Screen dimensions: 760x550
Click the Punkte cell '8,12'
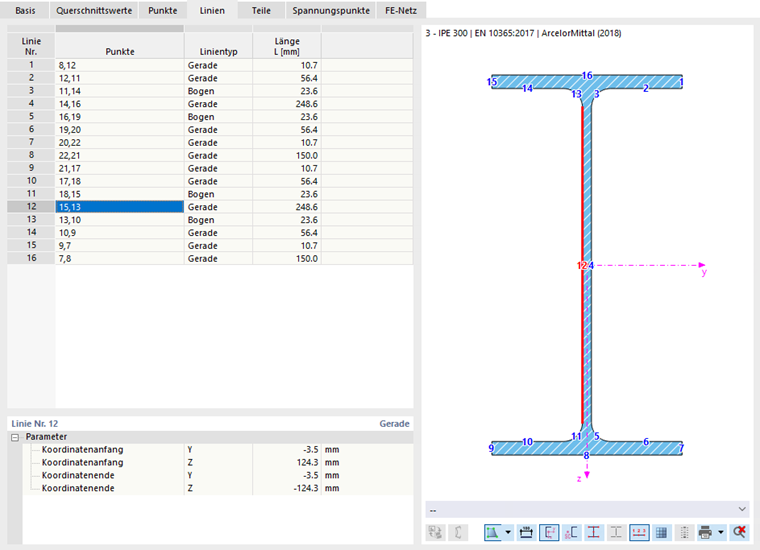pyautogui.click(x=120, y=65)
